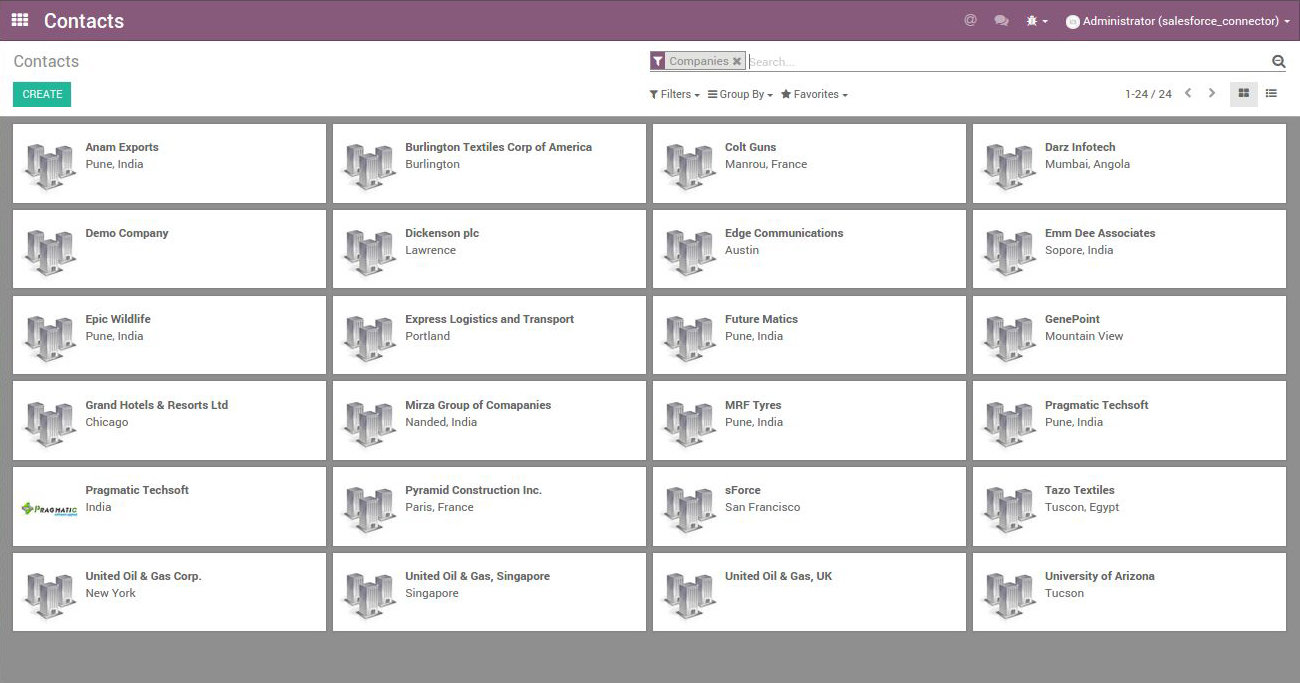The width and height of the screenshot is (1300, 683).
Task: Expand the Group By dropdown
Action: coord(740,94)
